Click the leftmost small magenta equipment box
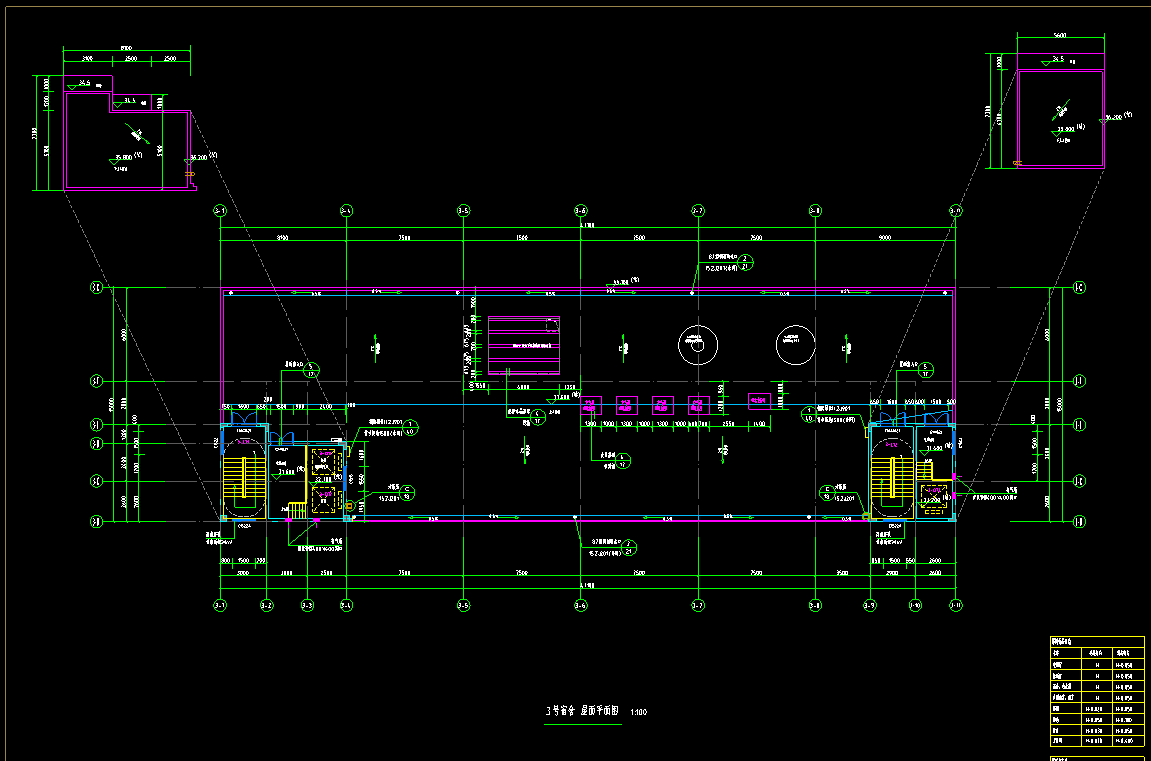The image size is (1151, 761). (x=591, y=405)
